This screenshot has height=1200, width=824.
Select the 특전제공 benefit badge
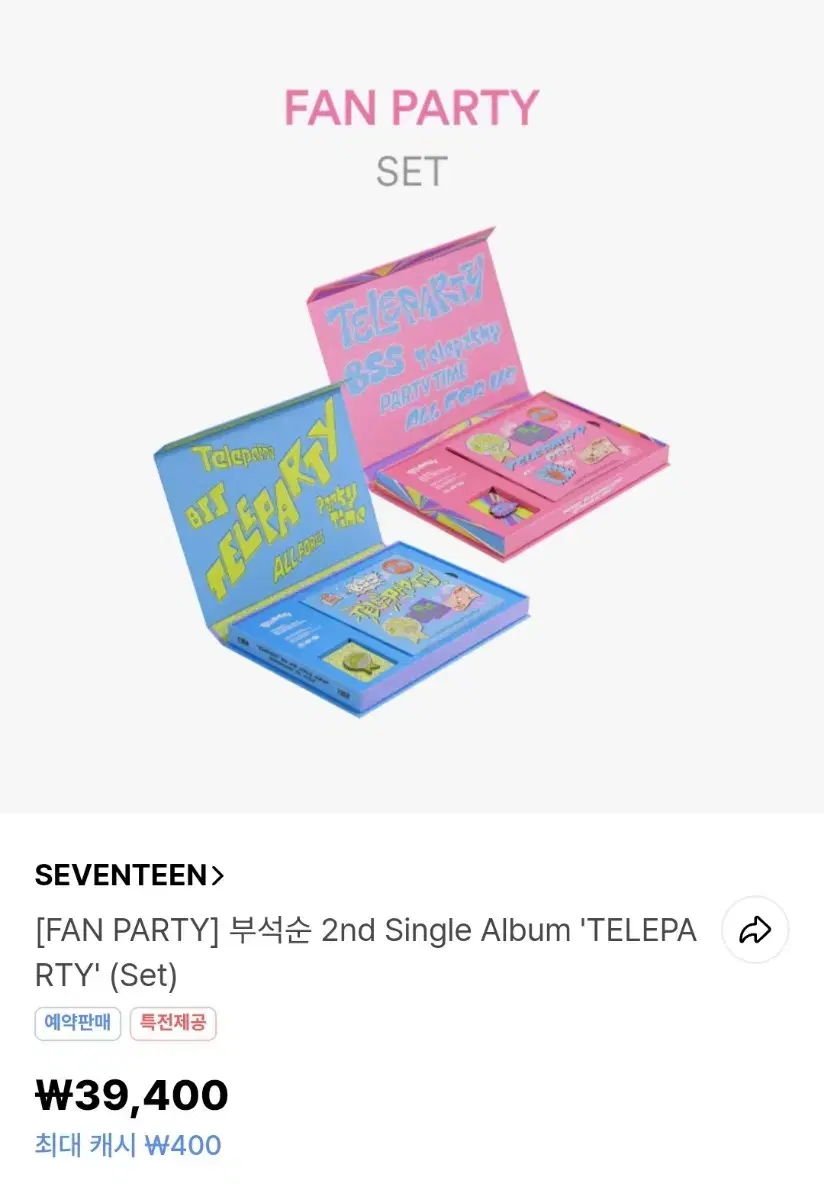click(x=173, y=1023)
